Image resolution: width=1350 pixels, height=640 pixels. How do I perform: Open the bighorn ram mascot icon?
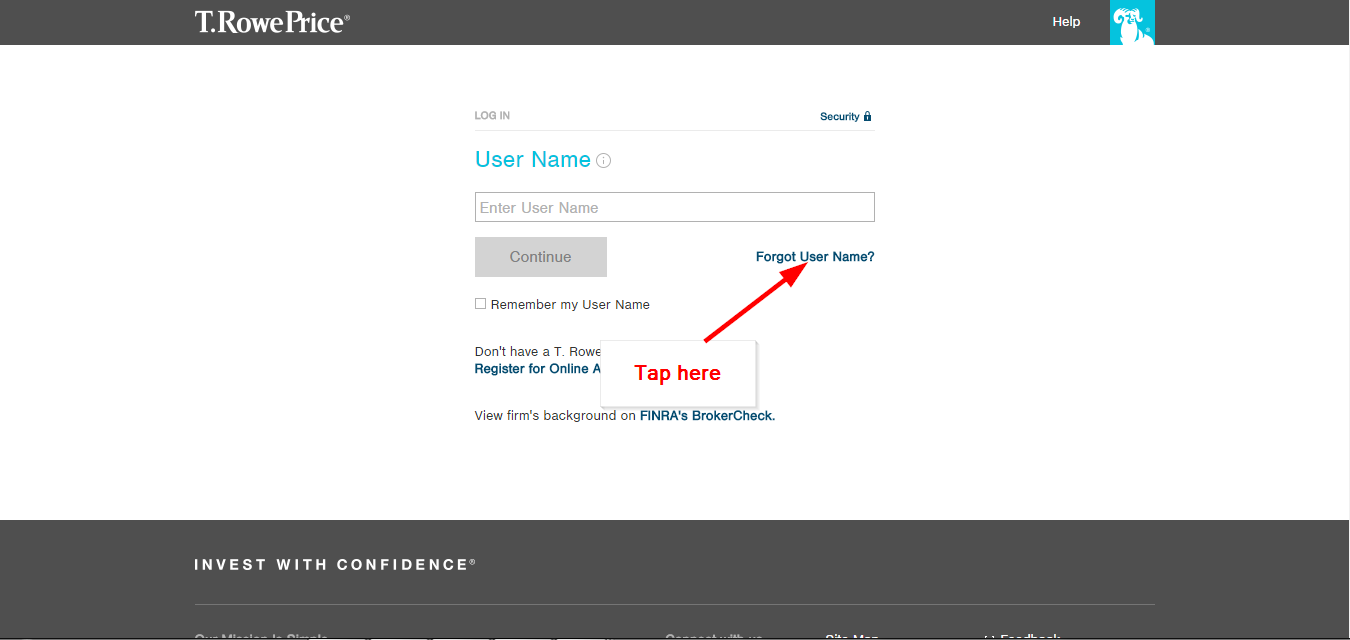point(1132,22)
